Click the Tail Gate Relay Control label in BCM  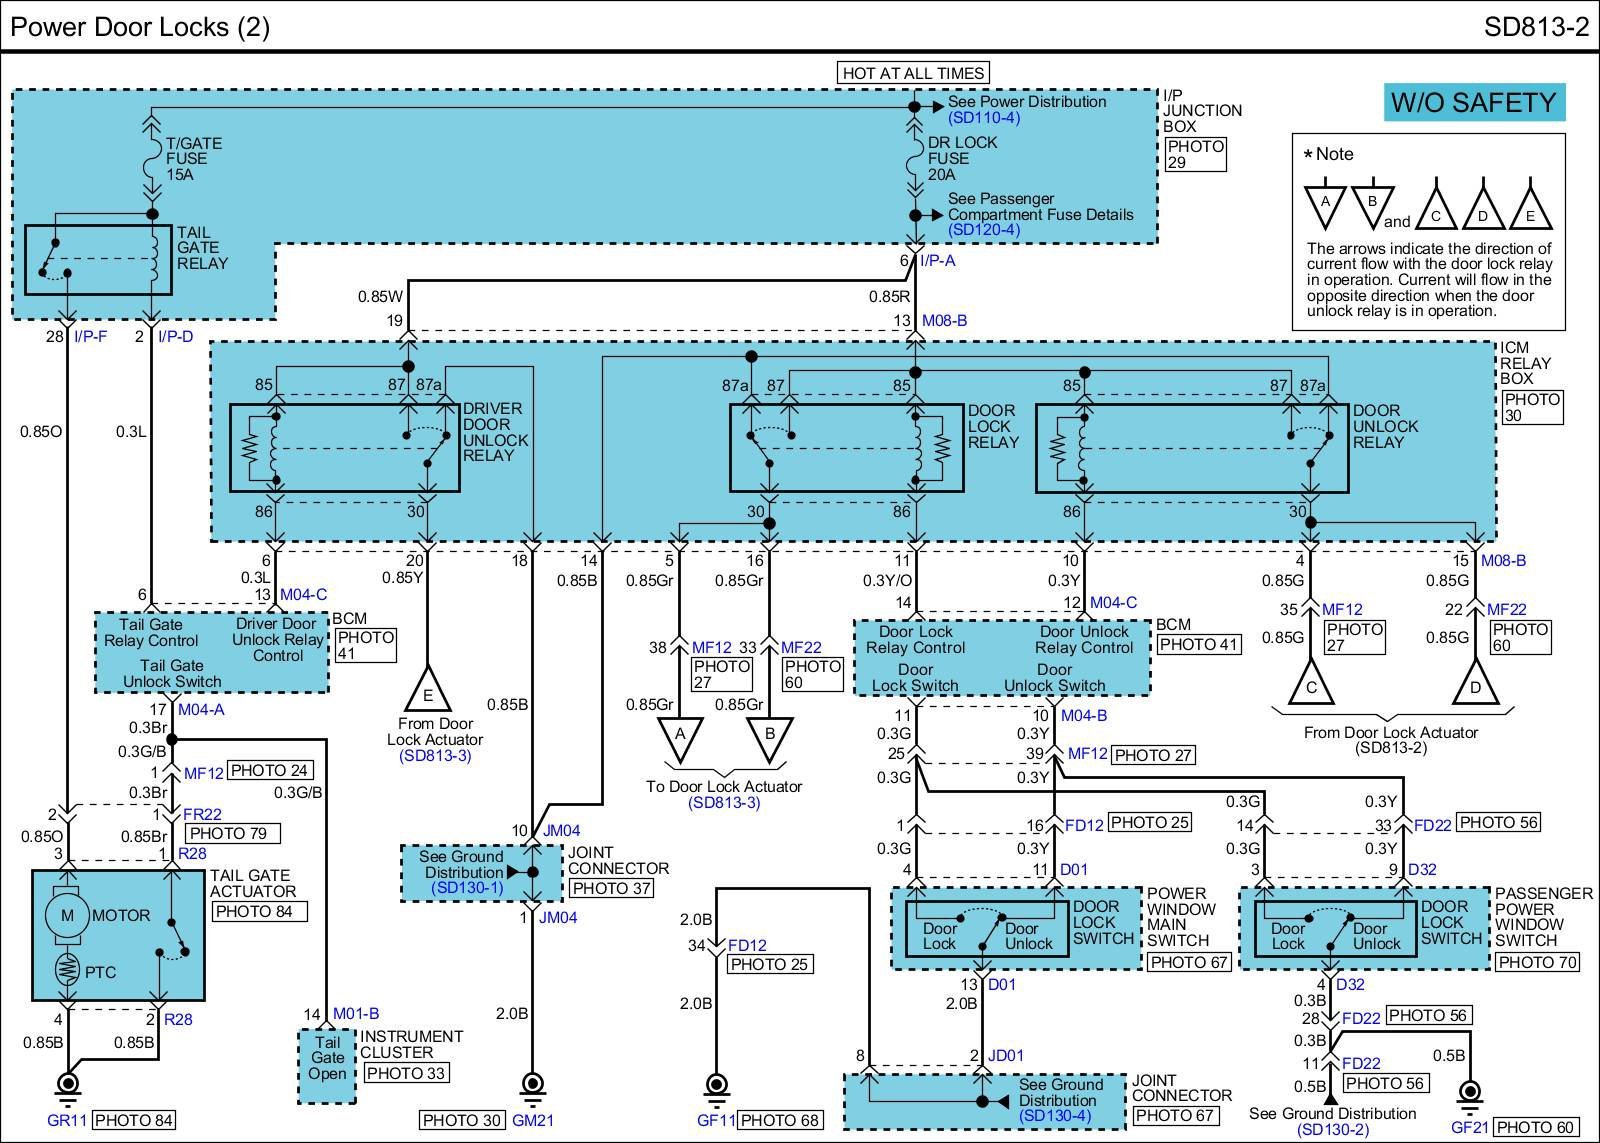click(151, 632)
